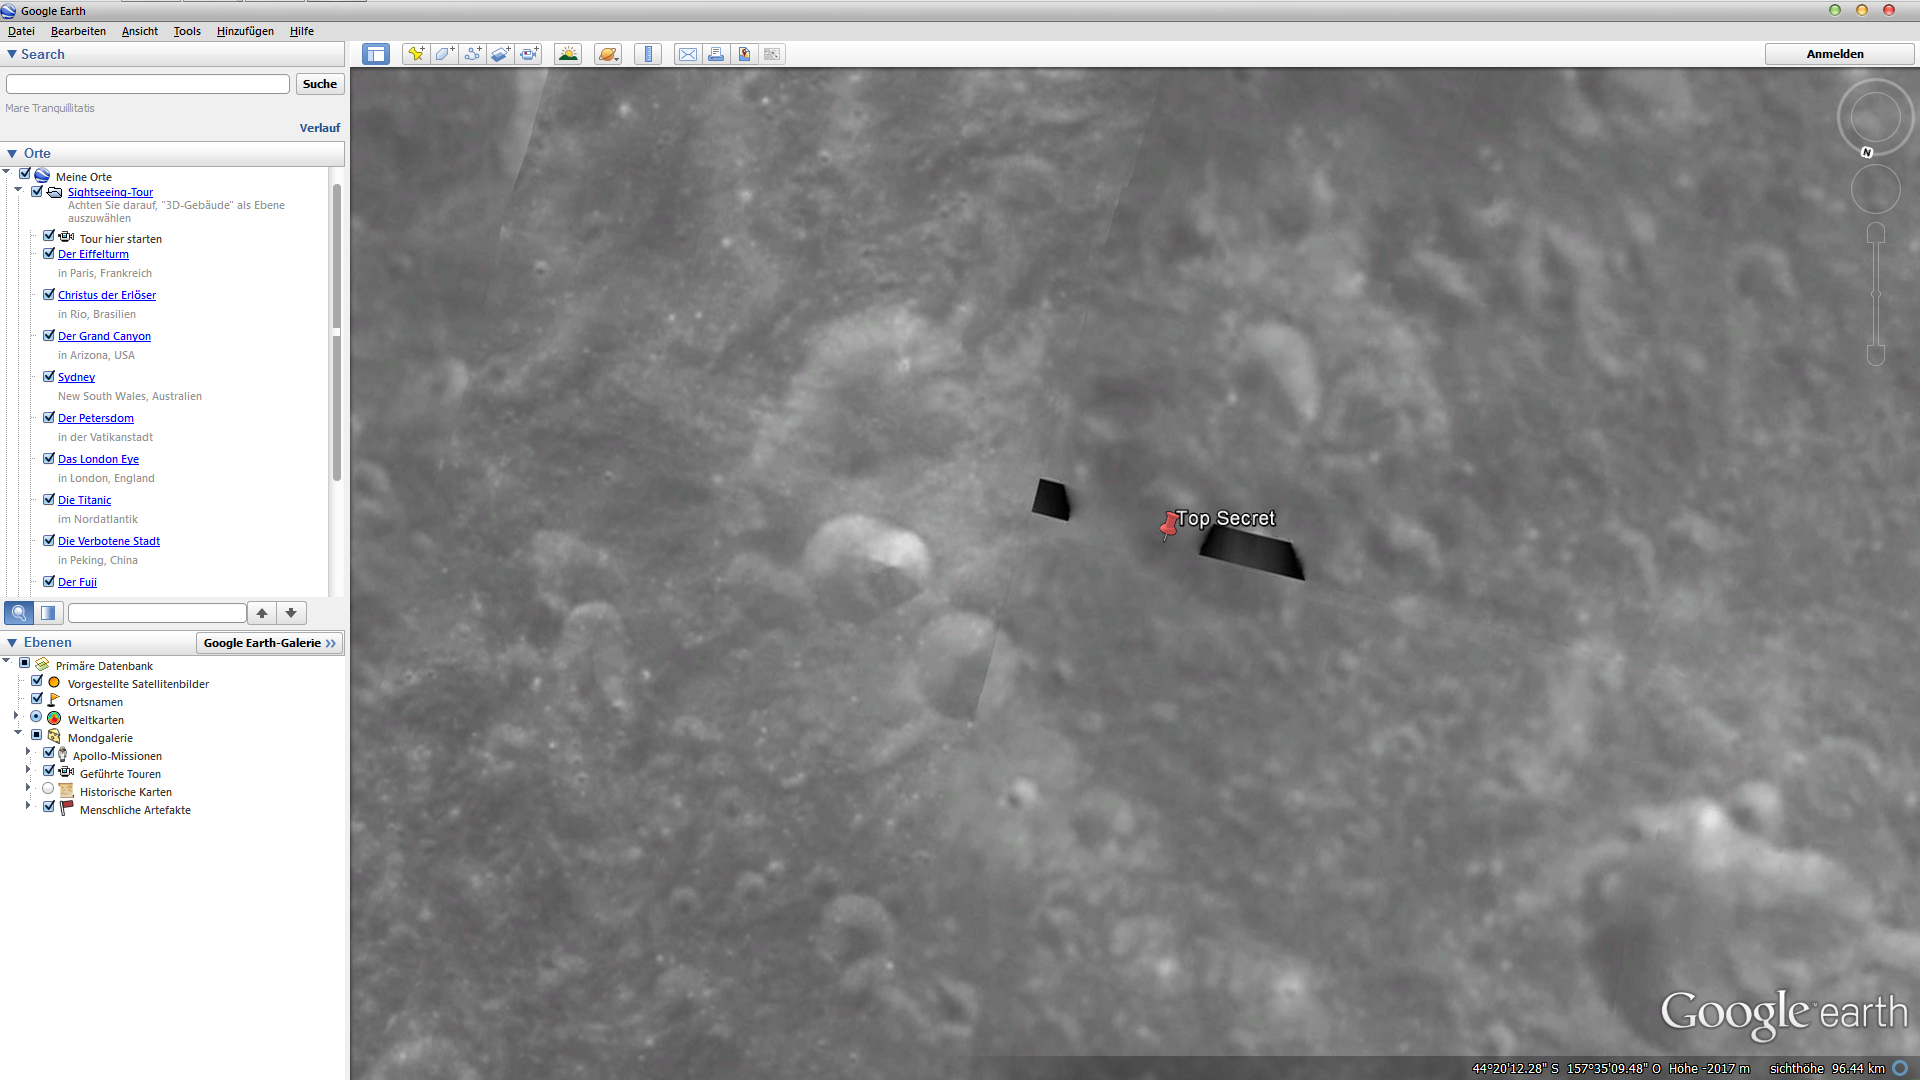Viewport: 1920px width, 1080px height.
Task: Open the Ruler measurement tool
Action: [648, 54]
